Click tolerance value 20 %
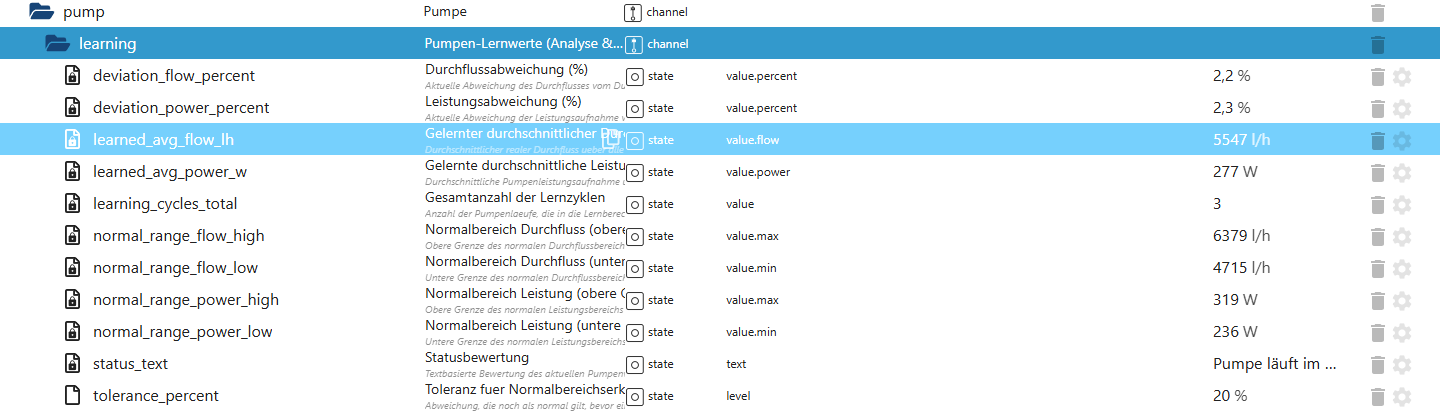 click(1230, 396)
